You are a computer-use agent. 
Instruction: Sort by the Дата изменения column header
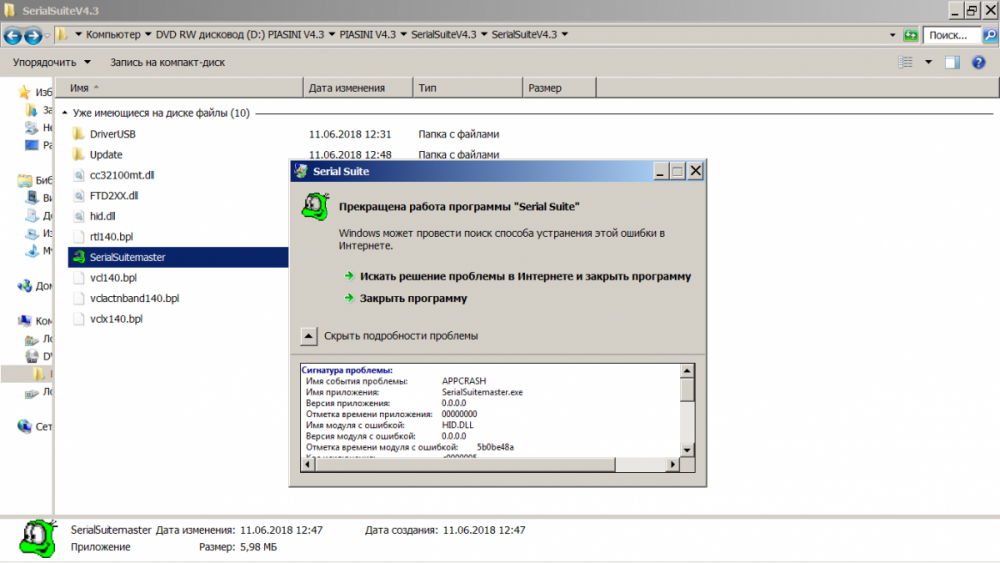coord(358,88)
